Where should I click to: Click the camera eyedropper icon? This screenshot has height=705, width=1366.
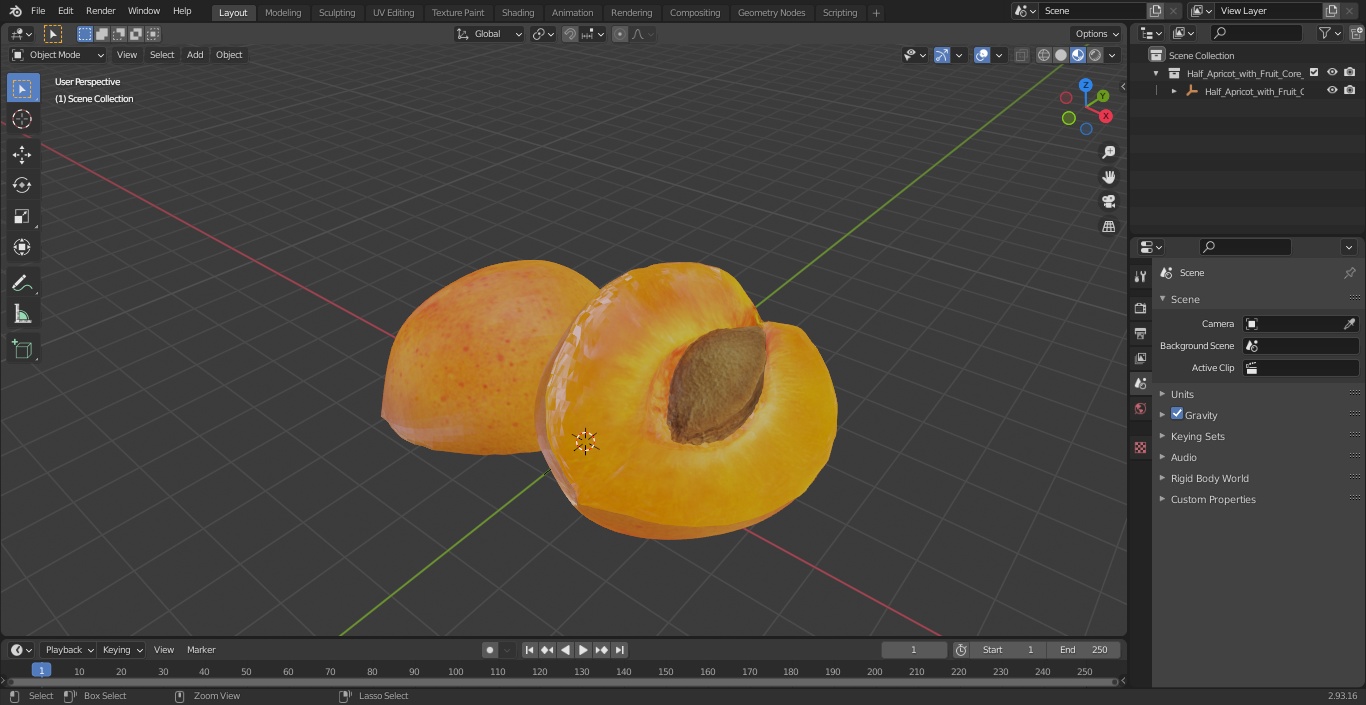click(1349, 324)
